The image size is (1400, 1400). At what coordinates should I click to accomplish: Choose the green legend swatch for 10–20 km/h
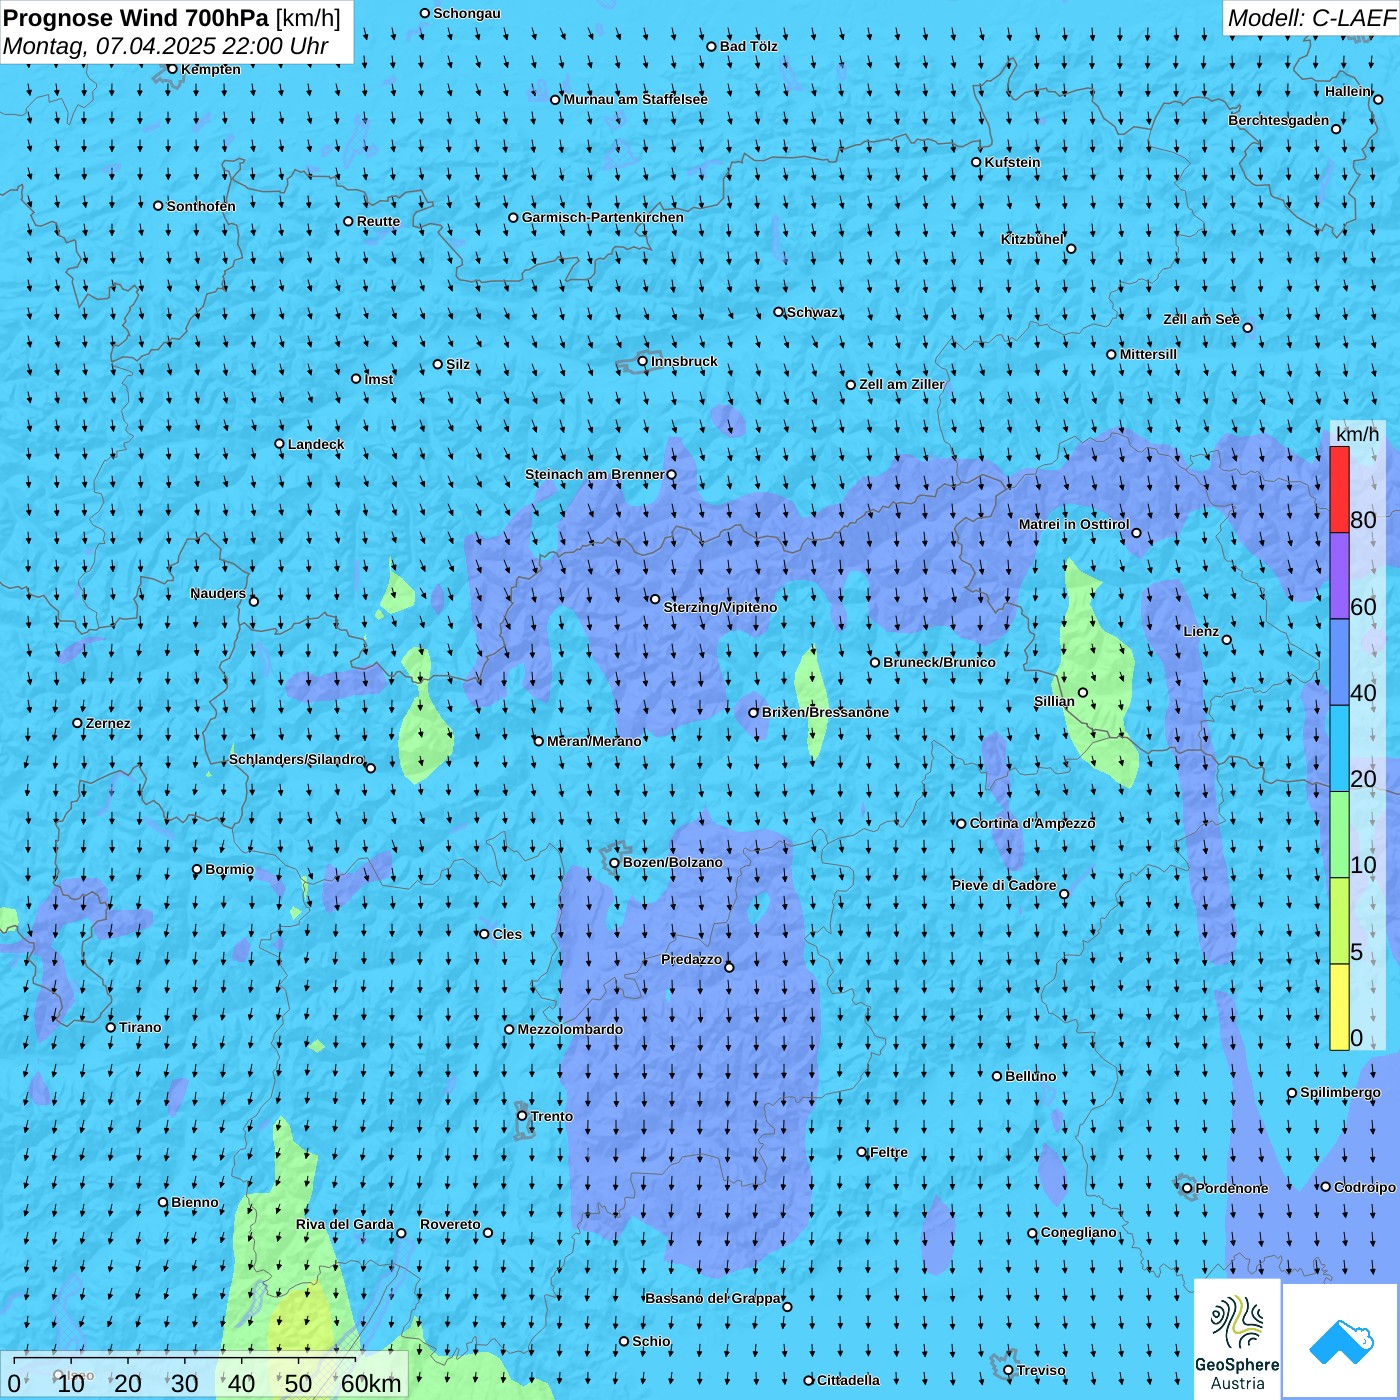coord(1339,835)
